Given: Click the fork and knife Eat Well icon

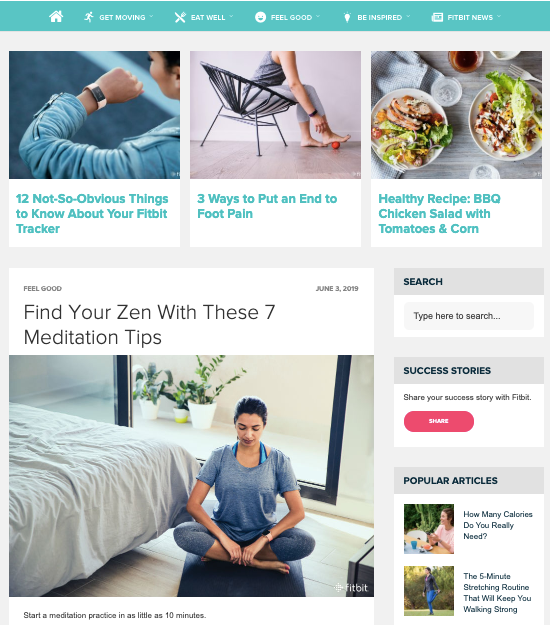Looking at the screenshot, I should point(180,17).
